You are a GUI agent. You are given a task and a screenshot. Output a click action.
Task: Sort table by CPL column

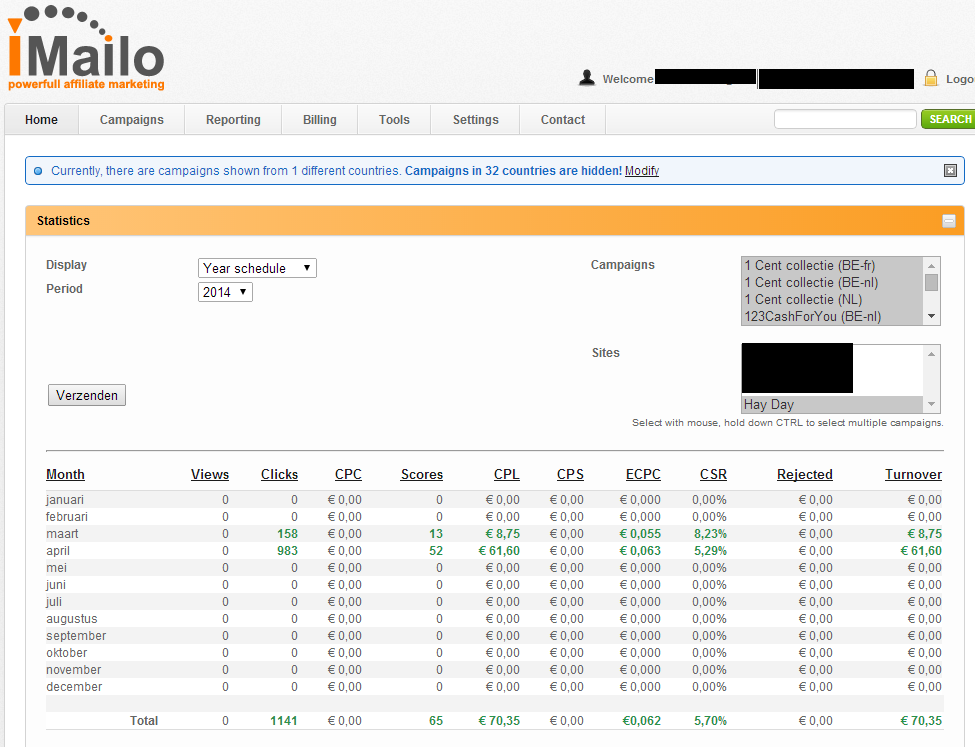point(507,475)
